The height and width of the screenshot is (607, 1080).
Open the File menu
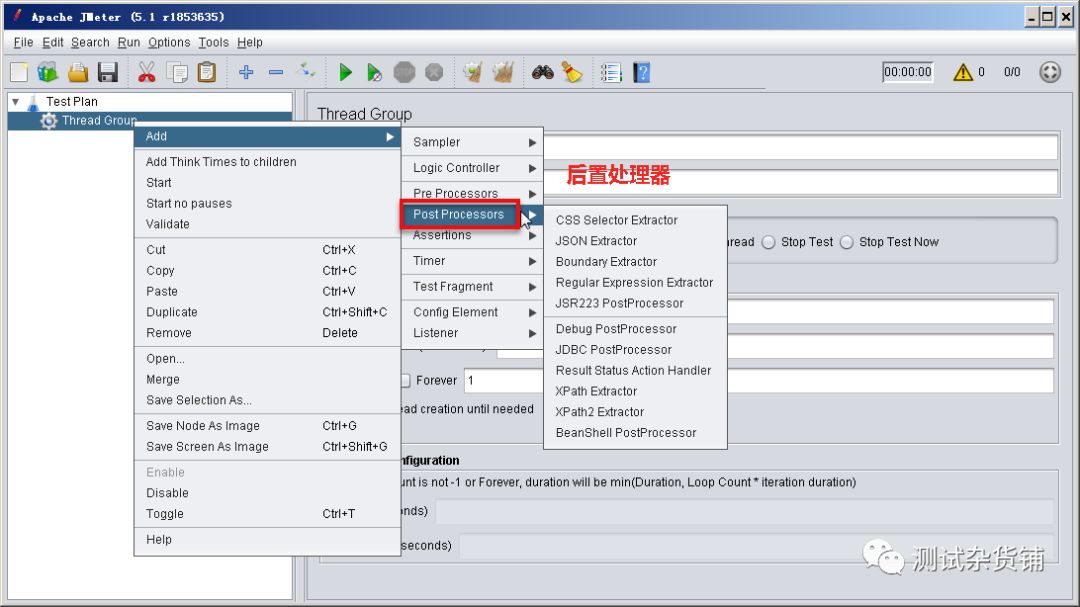[x=23, y=42]
